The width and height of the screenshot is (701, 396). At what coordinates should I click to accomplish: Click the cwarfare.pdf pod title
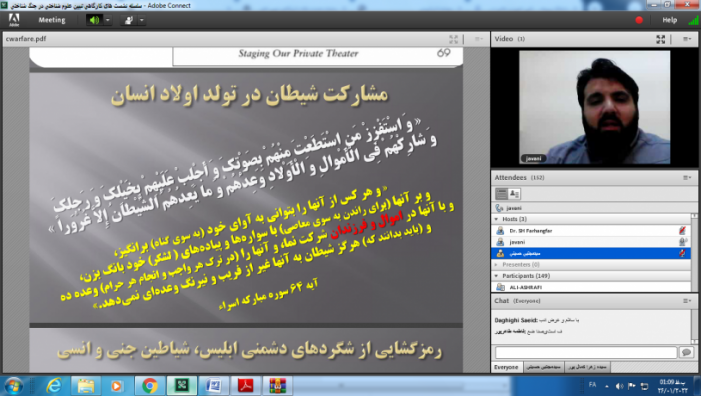(x=26, y=39)
